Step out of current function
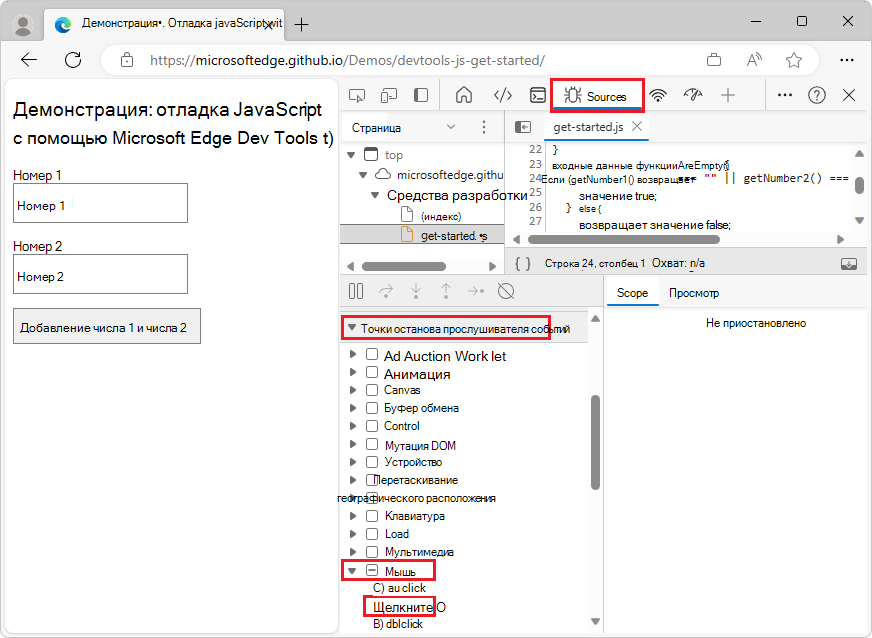This screenshot has width=872, height=638. point(446,291)
